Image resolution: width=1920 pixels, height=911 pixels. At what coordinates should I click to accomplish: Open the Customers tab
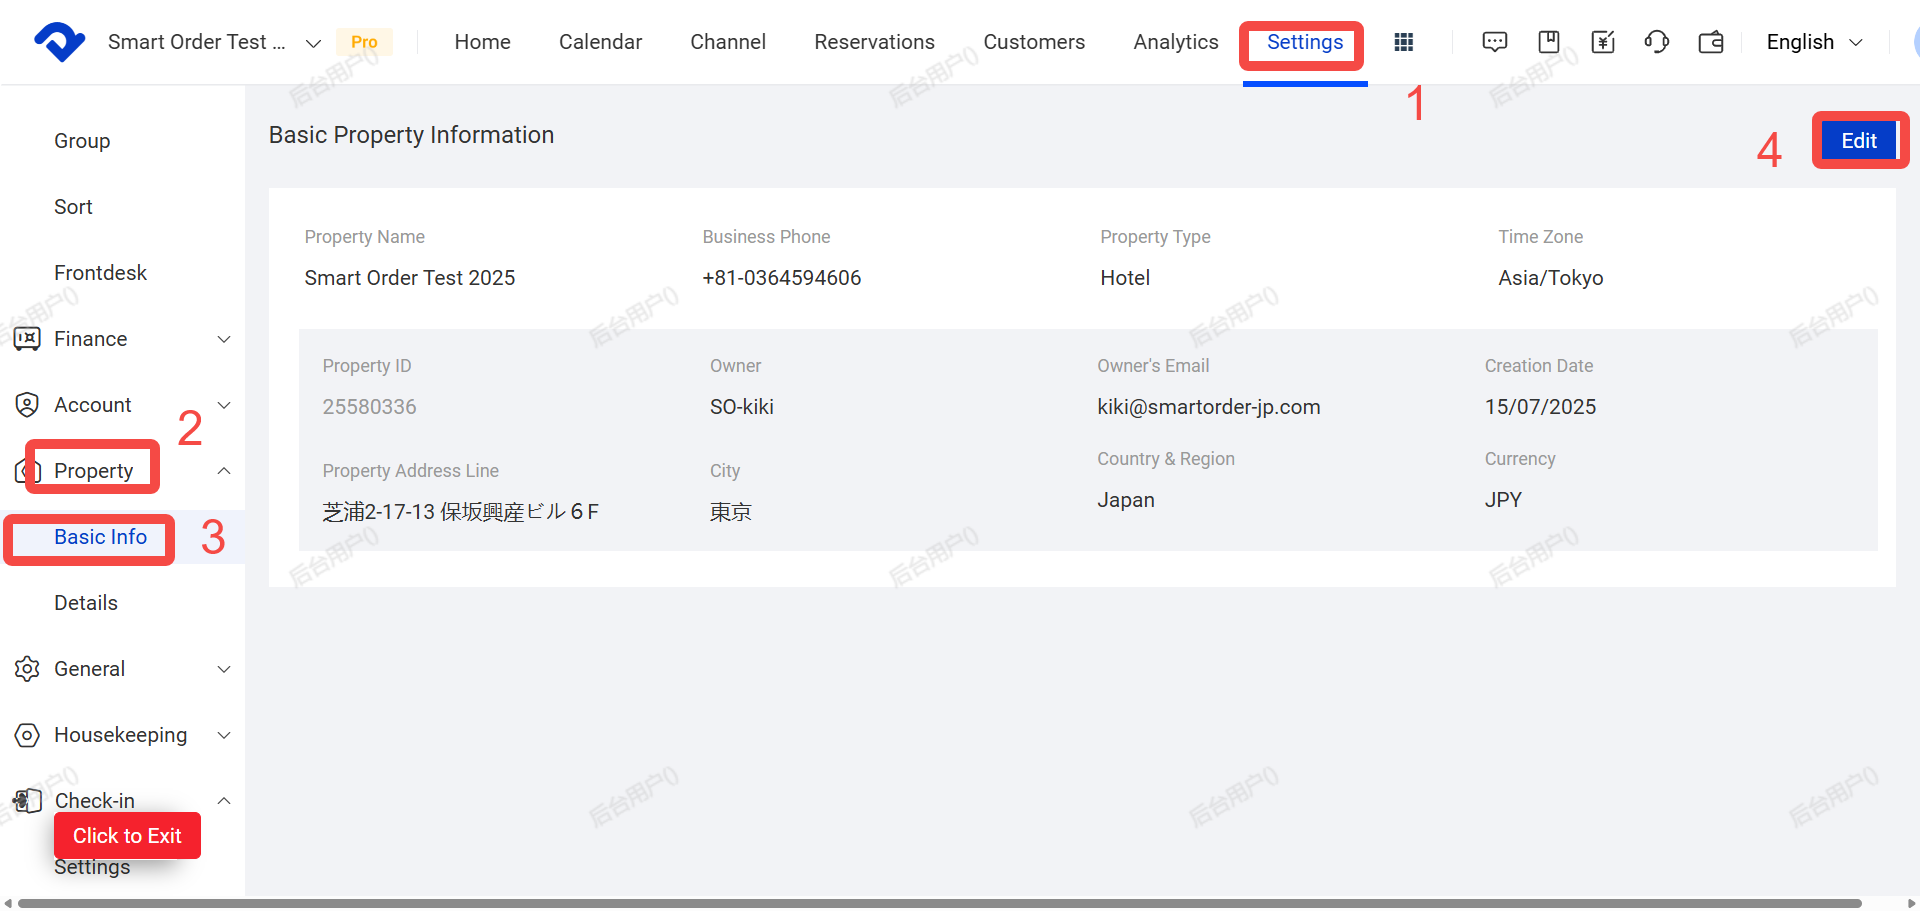pyautogui.click(x=1034, y=42)
